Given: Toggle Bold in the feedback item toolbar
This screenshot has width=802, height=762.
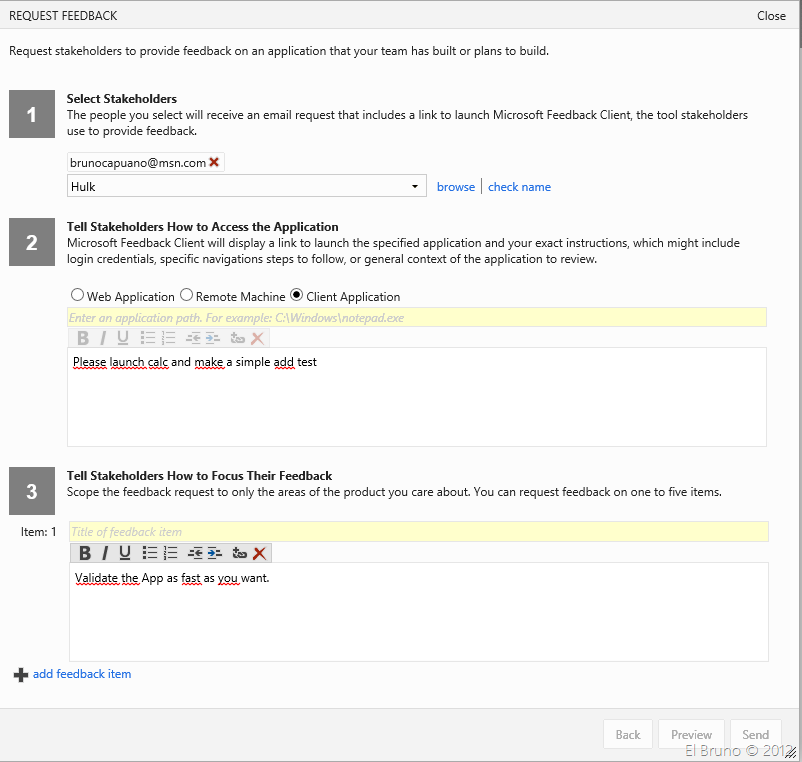Looking at the screenshot, I should click(85, 553).
